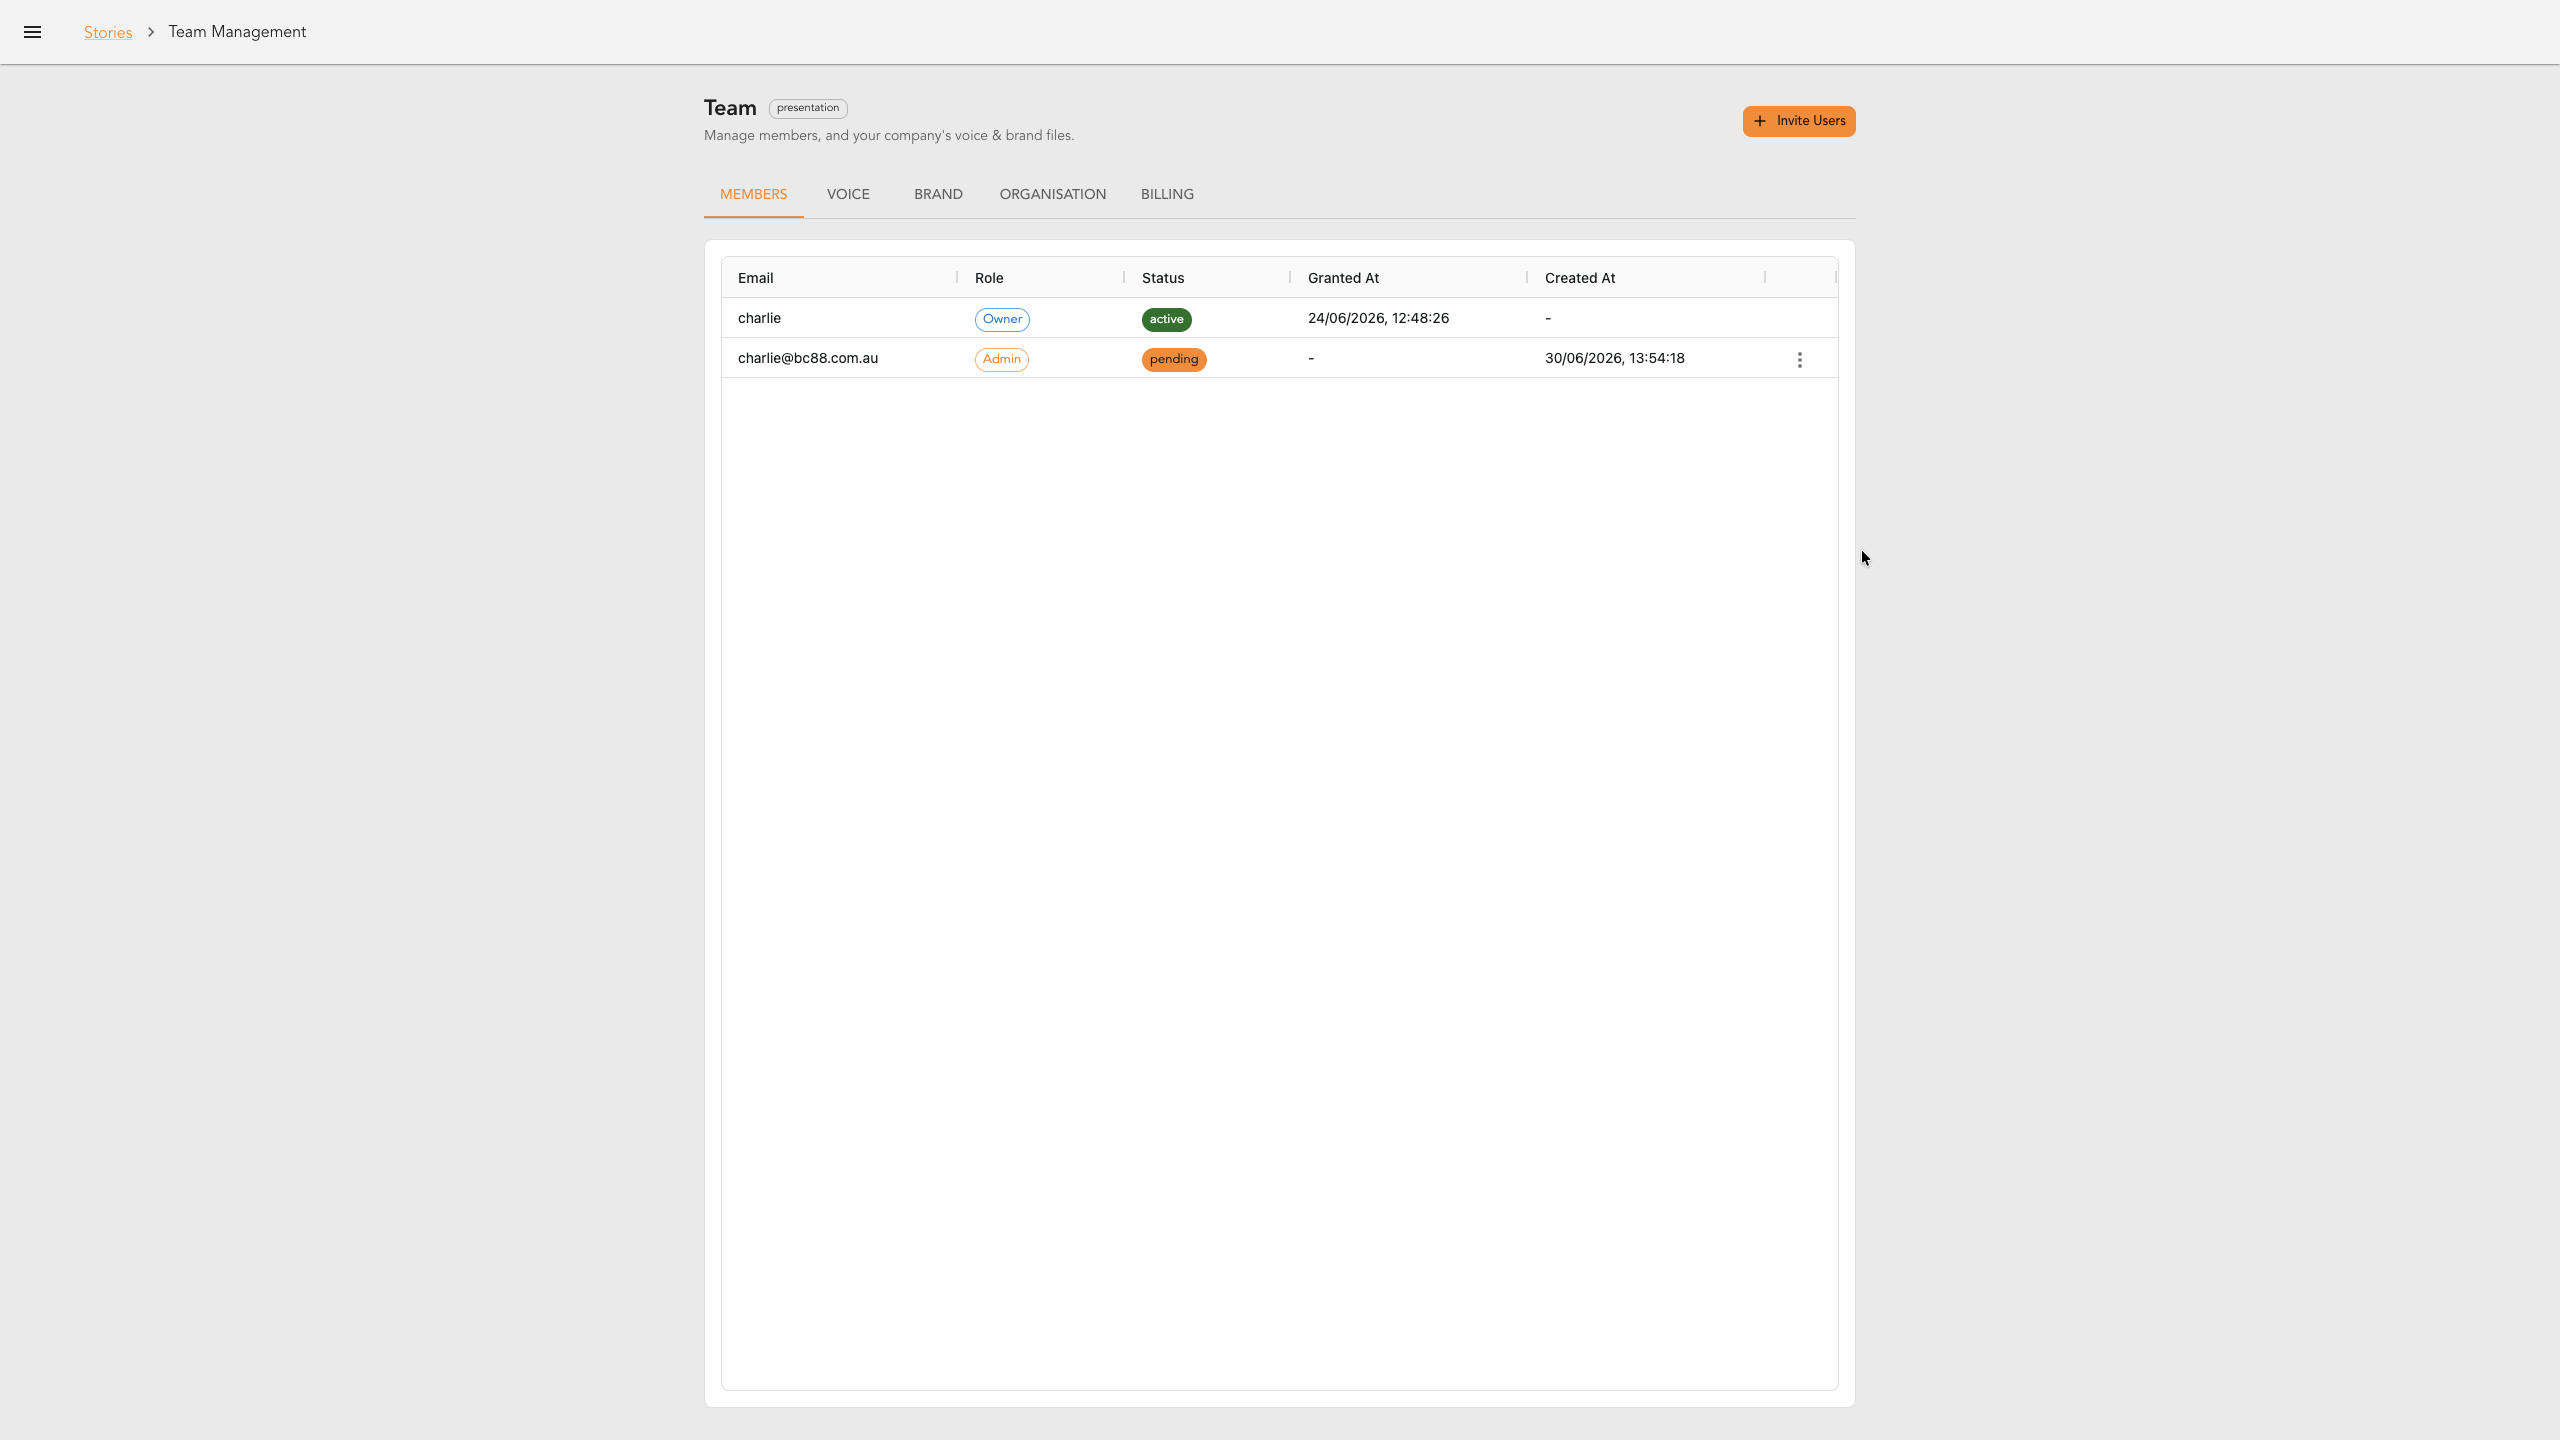This screenshot has width=2560, height=1440.
Task: Click the Granted At column header
Action: 1409,278
